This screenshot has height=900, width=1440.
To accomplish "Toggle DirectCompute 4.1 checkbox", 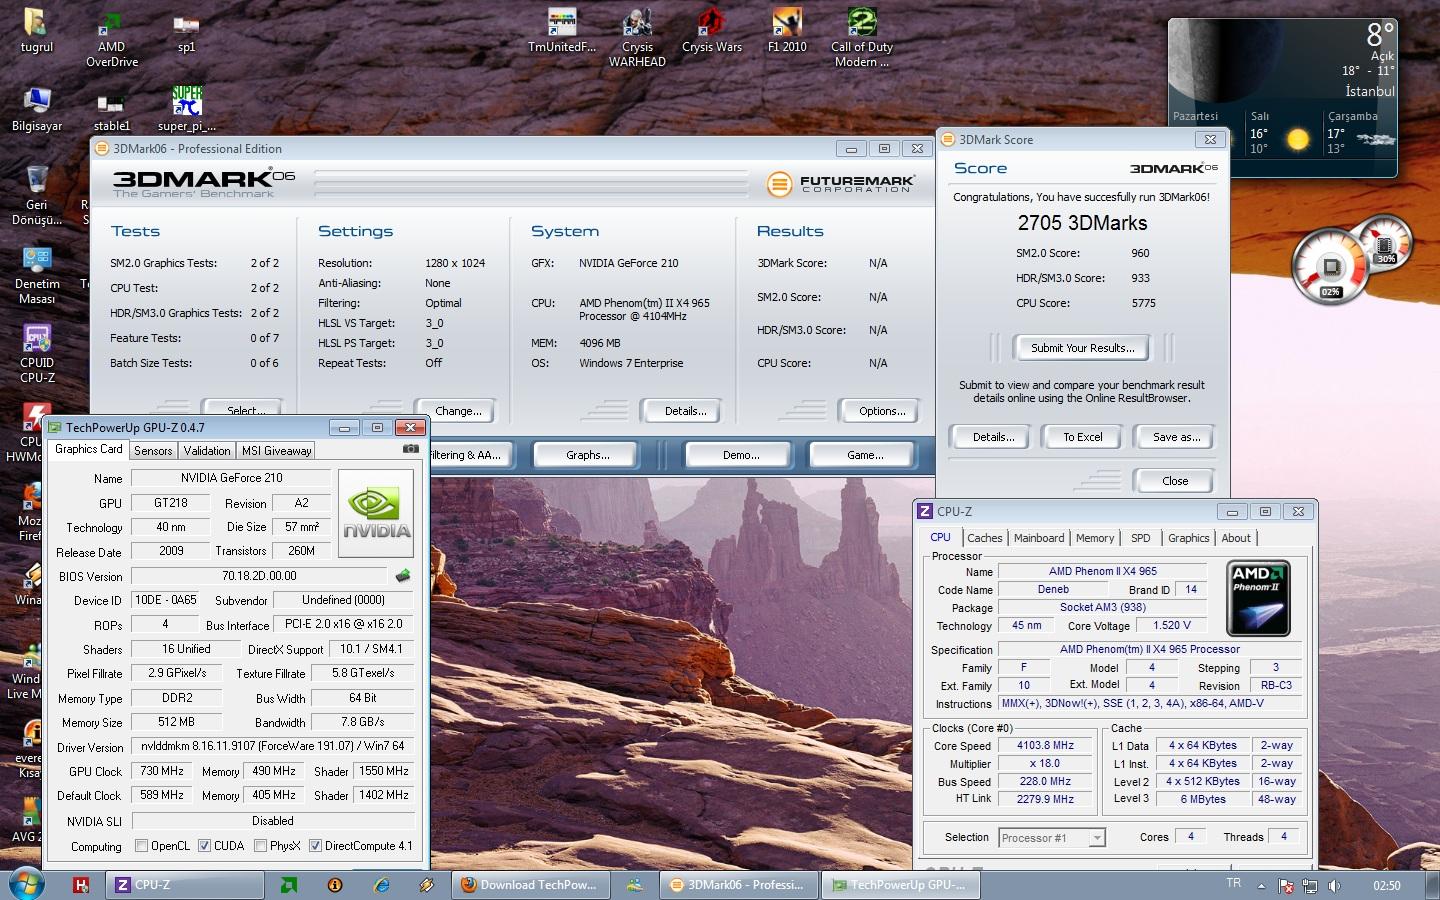I will tap(315, 846).
